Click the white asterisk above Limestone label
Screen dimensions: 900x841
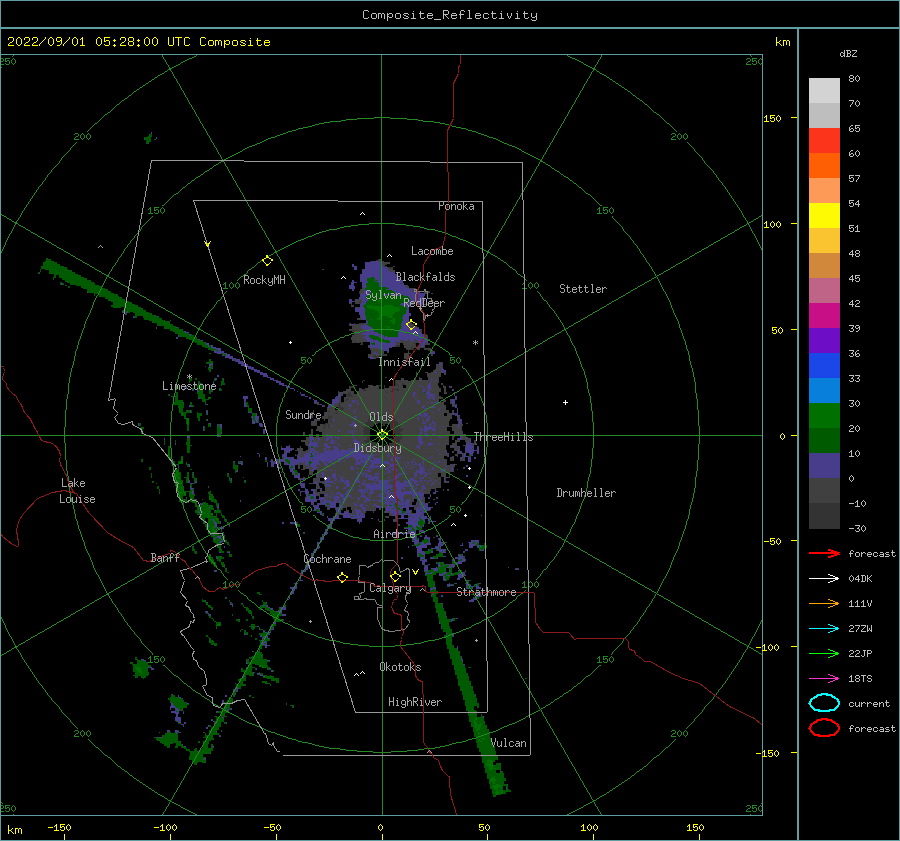click(x=189, y=377)
